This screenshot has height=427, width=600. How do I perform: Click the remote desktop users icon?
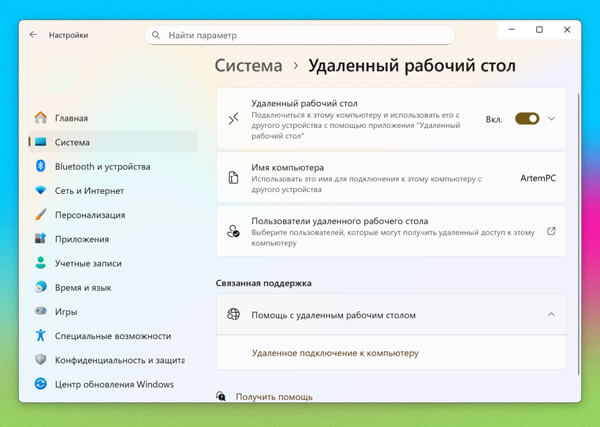(233, 231)
